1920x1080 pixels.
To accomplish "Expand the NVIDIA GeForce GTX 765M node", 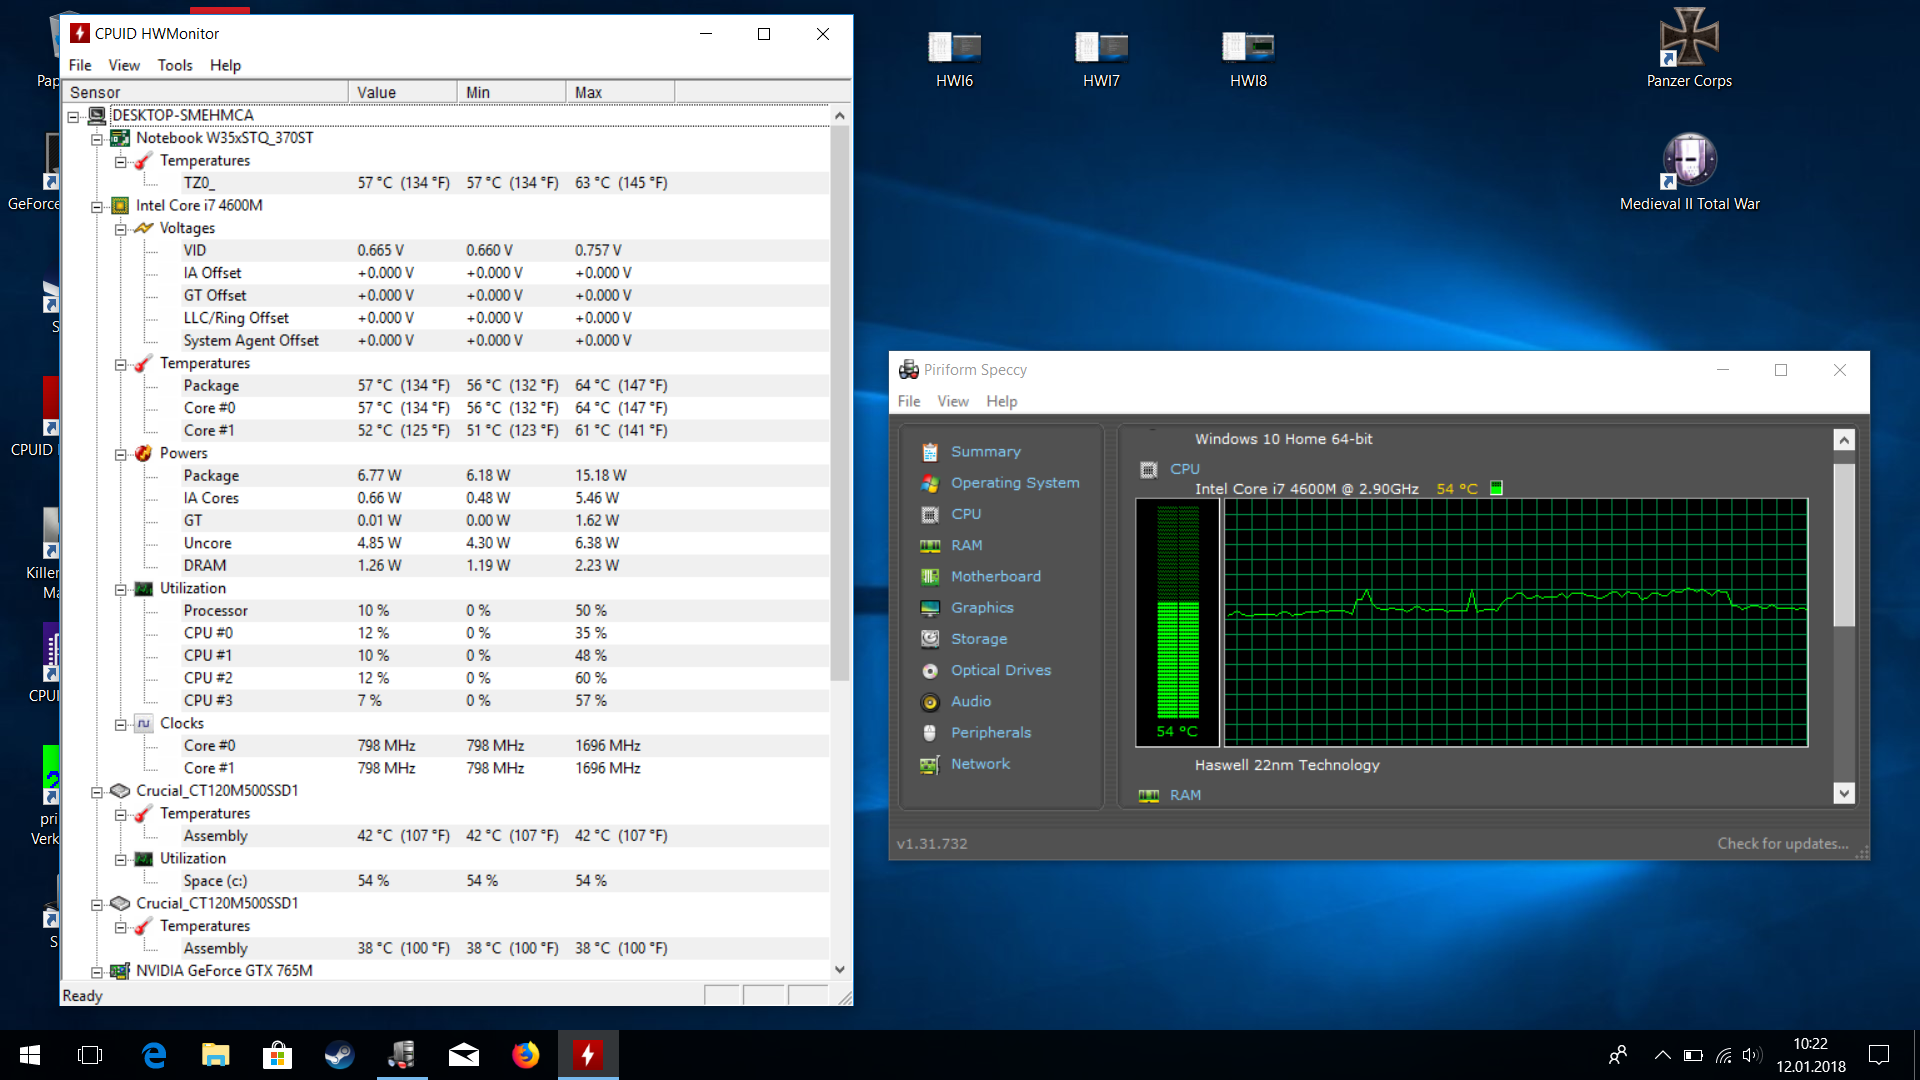I will pos(97,971).
